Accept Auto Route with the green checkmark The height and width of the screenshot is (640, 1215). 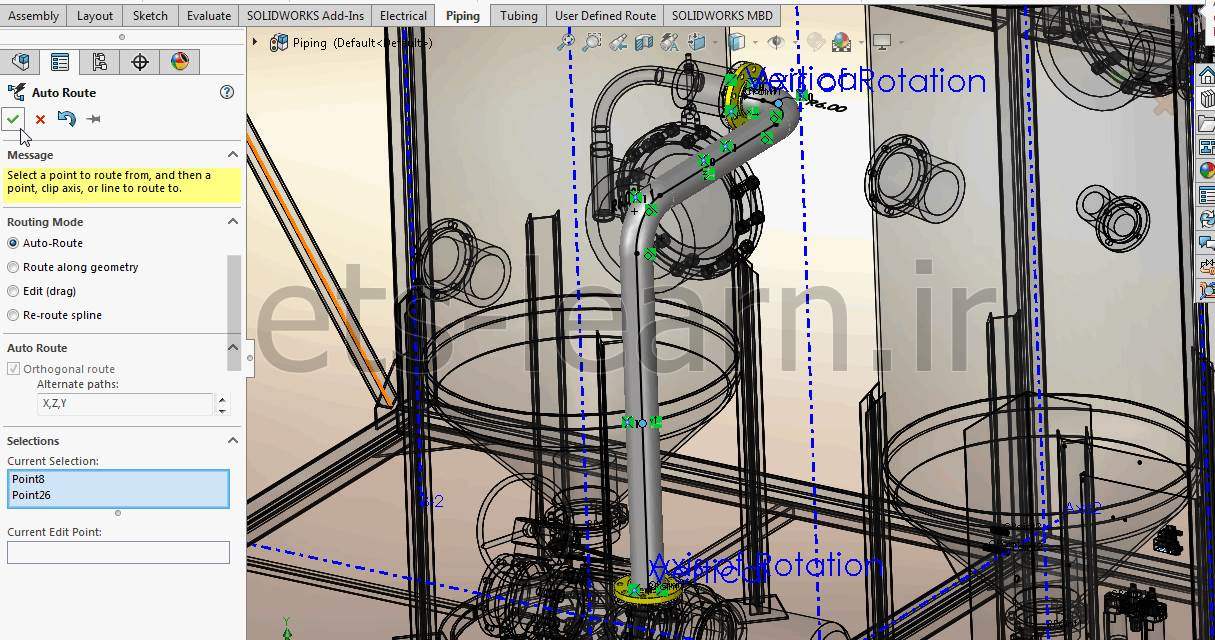click(x=13, y=119)
